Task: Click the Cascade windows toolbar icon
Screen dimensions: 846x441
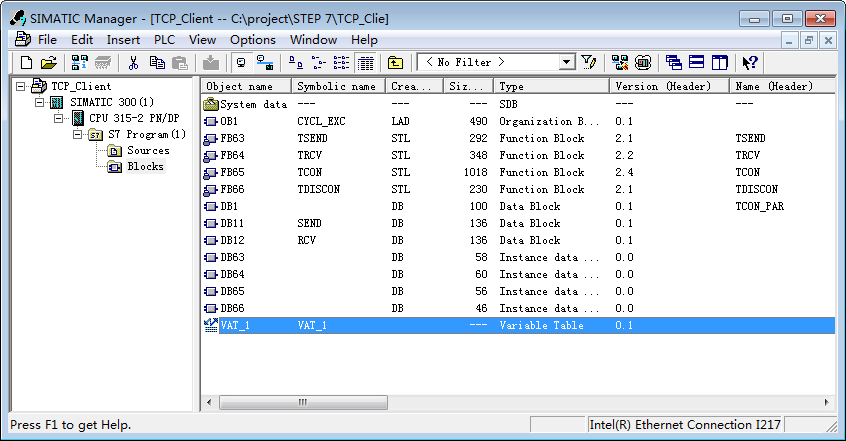Action: tap(673, 63)
